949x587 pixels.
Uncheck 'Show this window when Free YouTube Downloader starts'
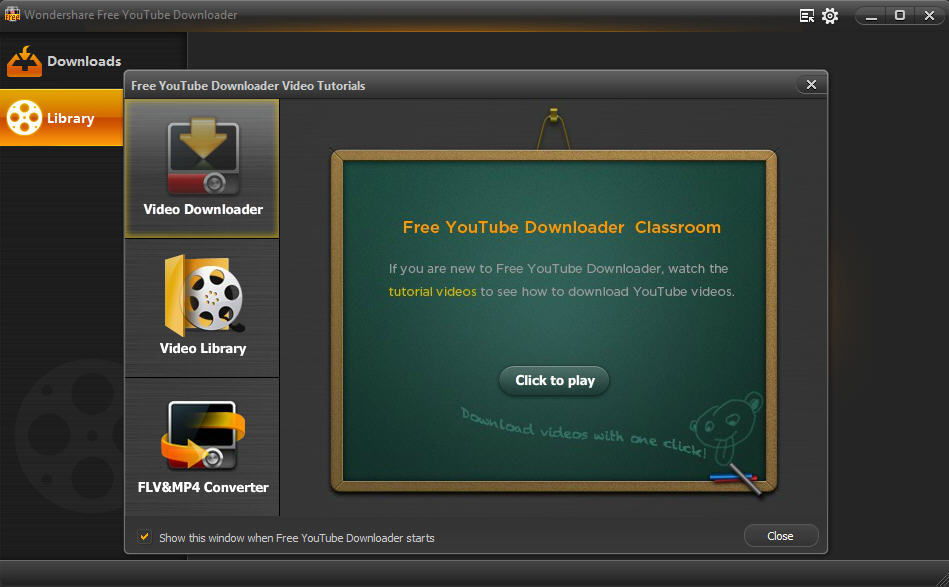point(144,537)
